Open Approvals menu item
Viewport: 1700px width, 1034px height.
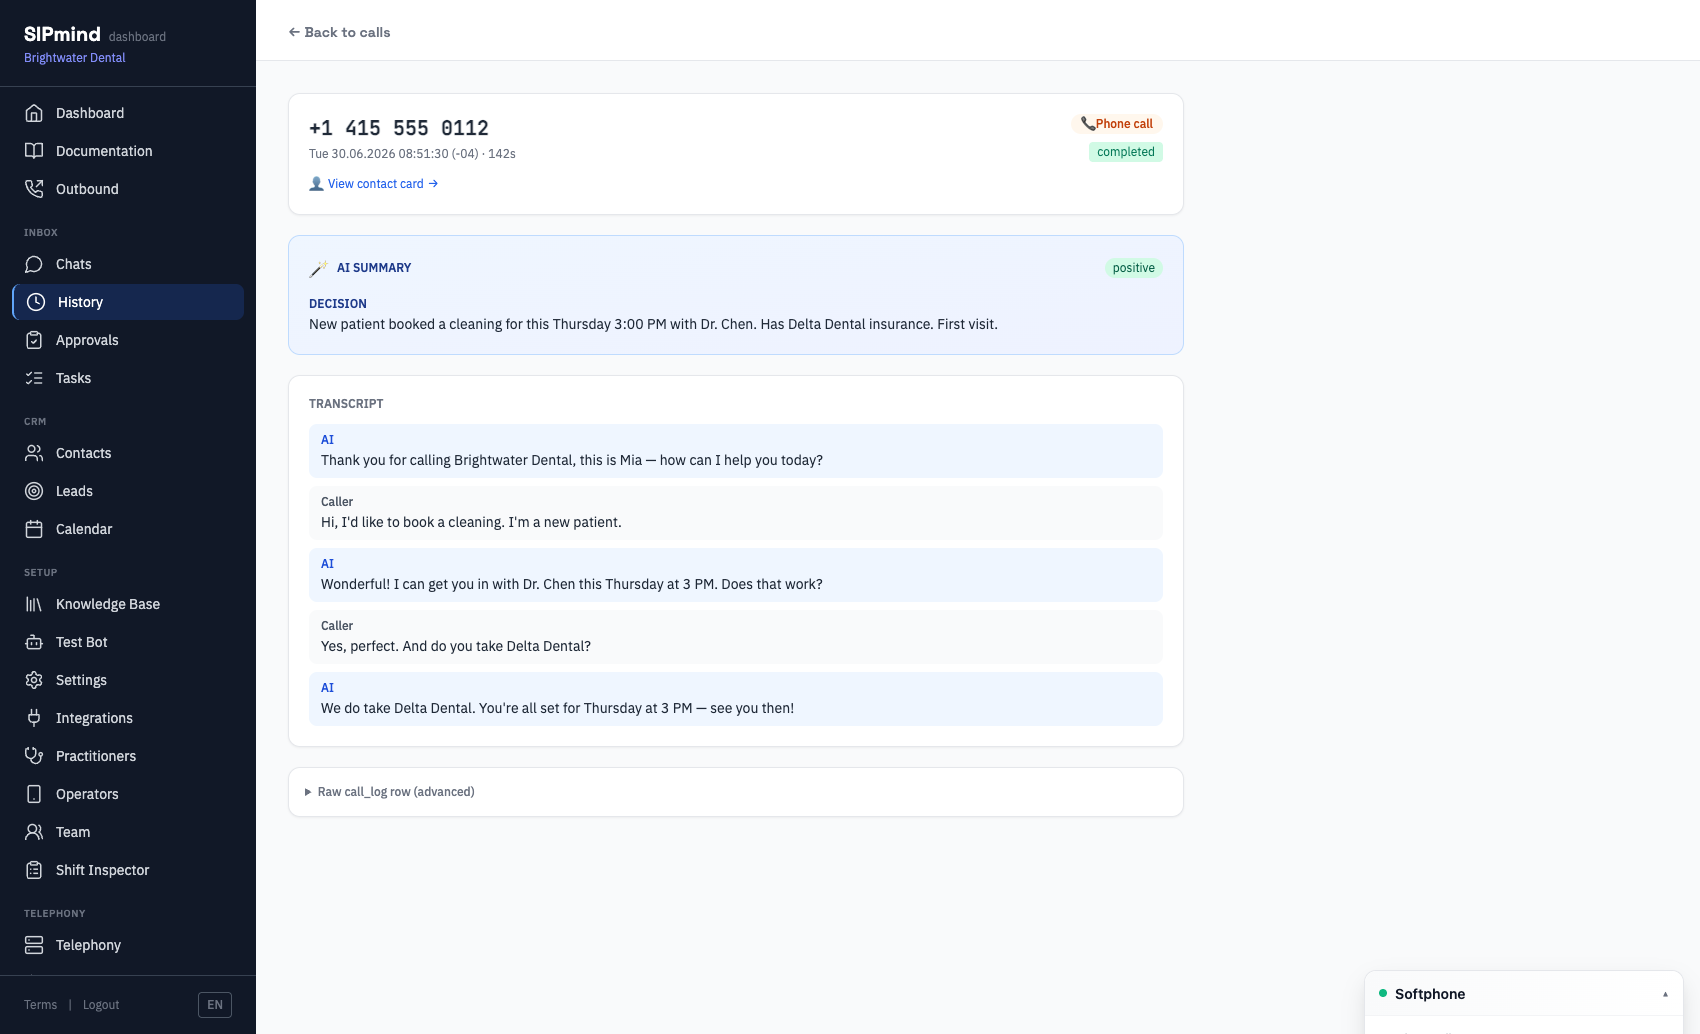pos(128,340)
